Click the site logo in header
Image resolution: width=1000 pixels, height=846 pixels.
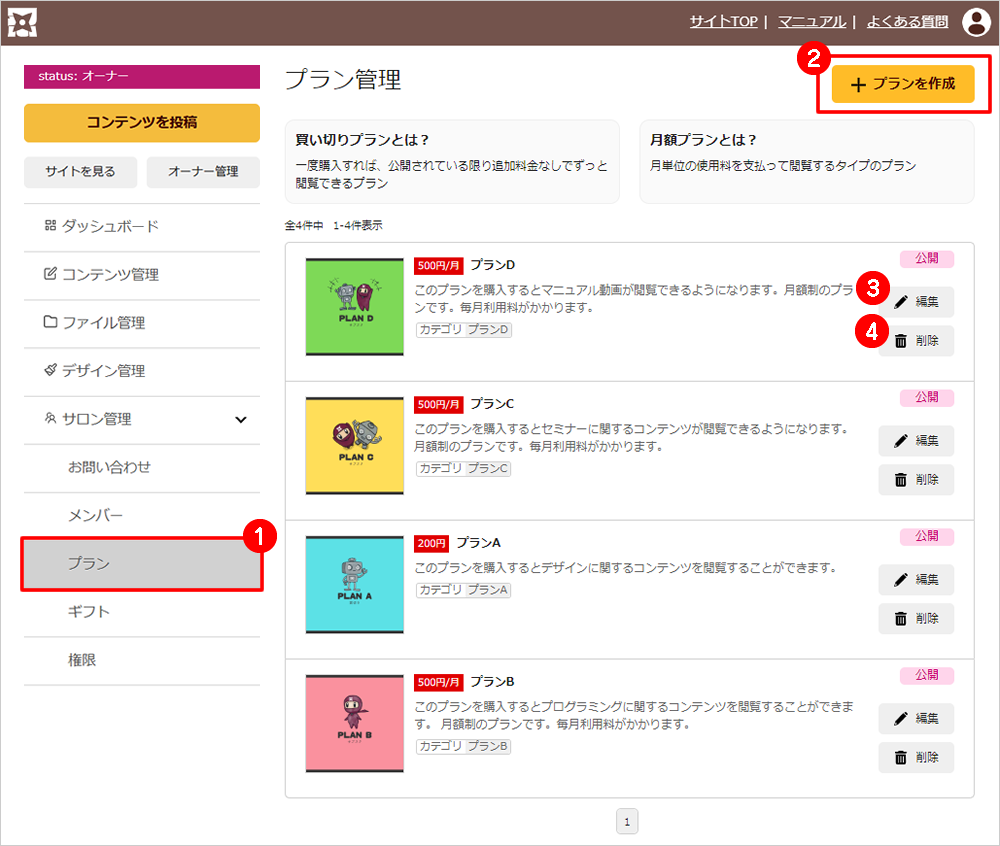pyautogui.click(x=22, y=22)
